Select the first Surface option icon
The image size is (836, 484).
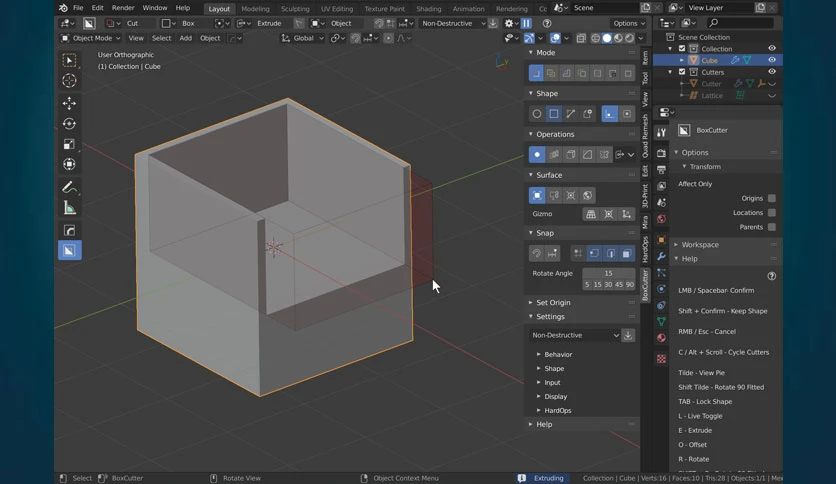537,195
